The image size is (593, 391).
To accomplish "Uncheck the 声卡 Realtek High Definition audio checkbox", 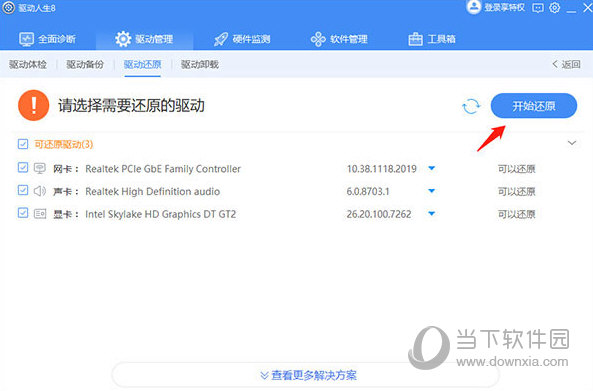I will click(23, 190).
